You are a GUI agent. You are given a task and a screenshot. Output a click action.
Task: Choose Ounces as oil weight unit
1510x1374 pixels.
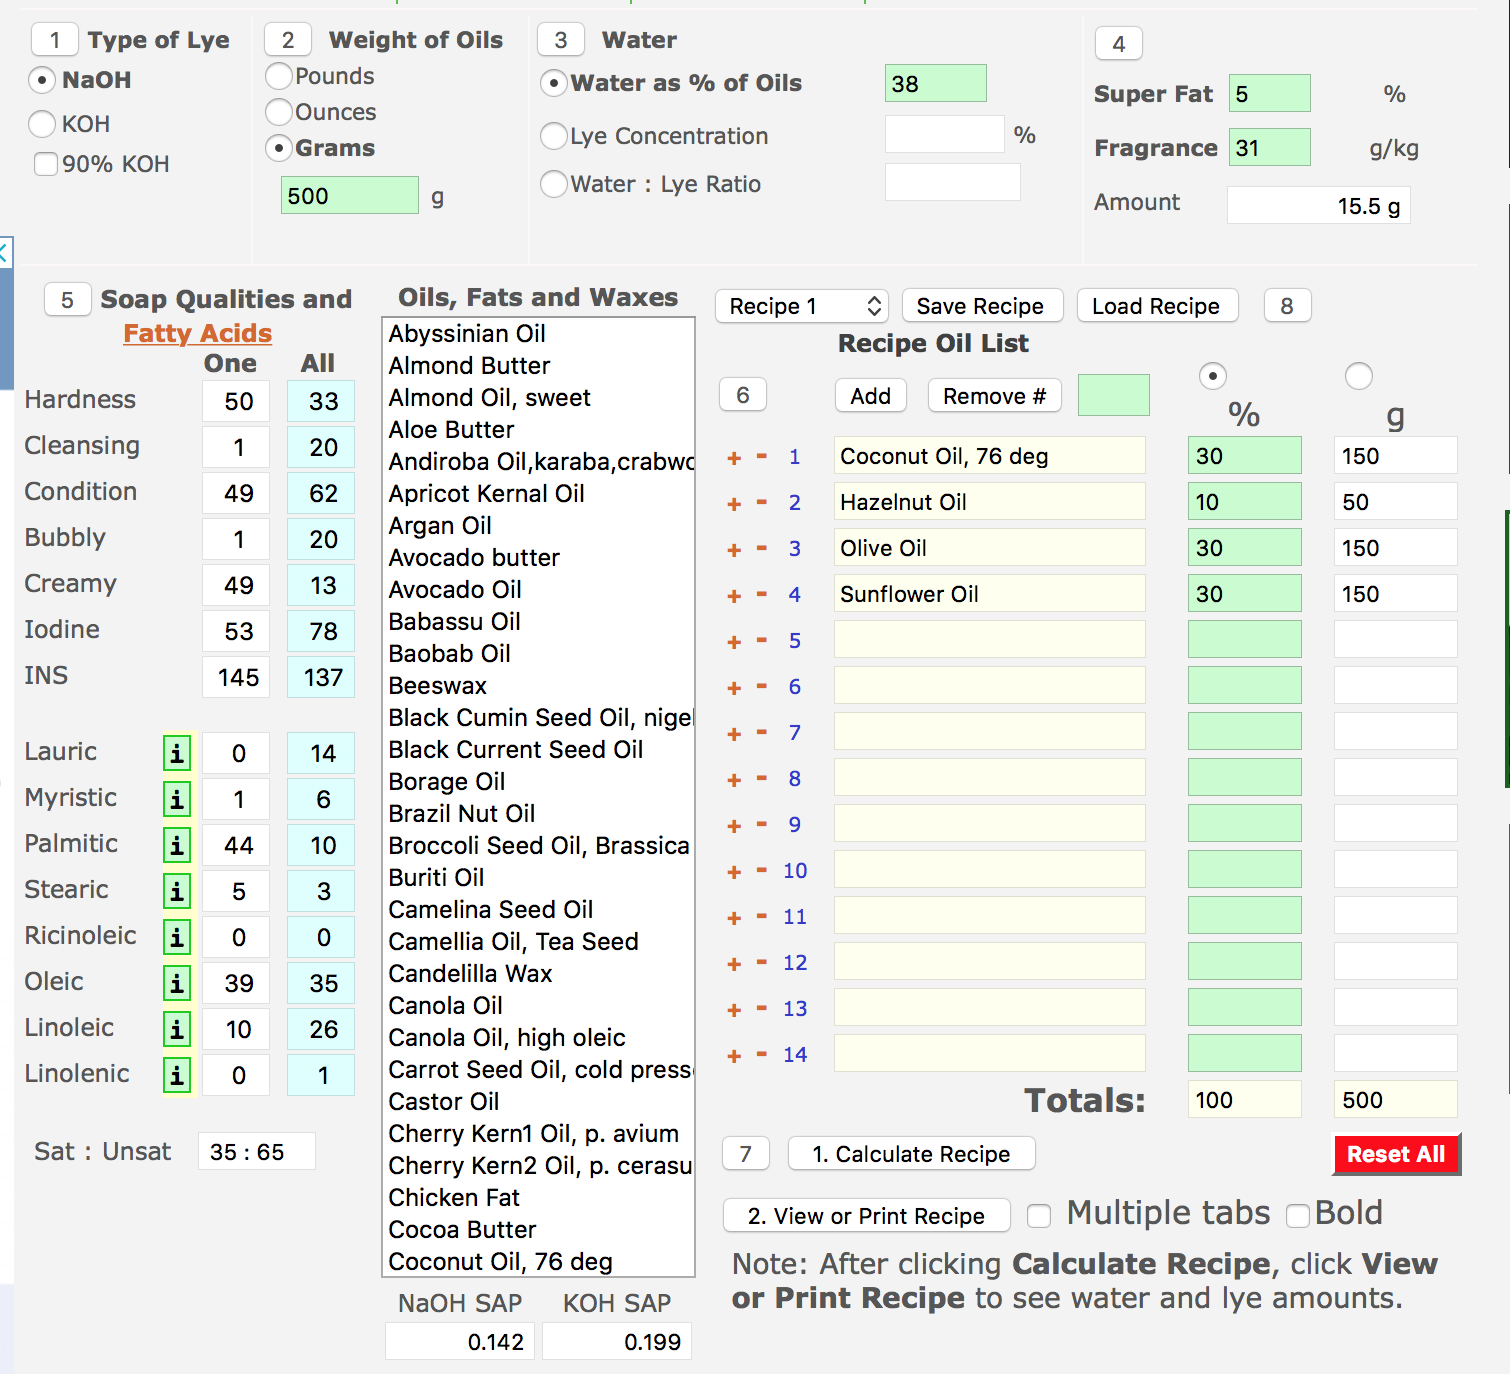coord(279,112)
